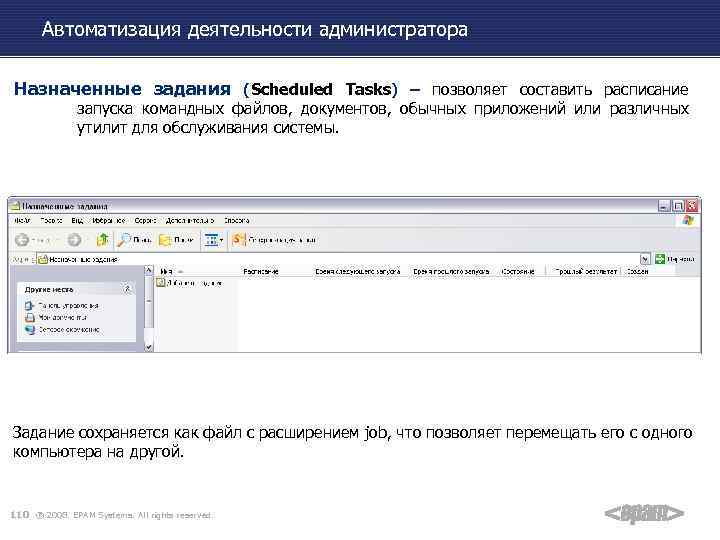Open the Правка menu
The width and height of the screenshot is (720, 540).
coord(51,220)
